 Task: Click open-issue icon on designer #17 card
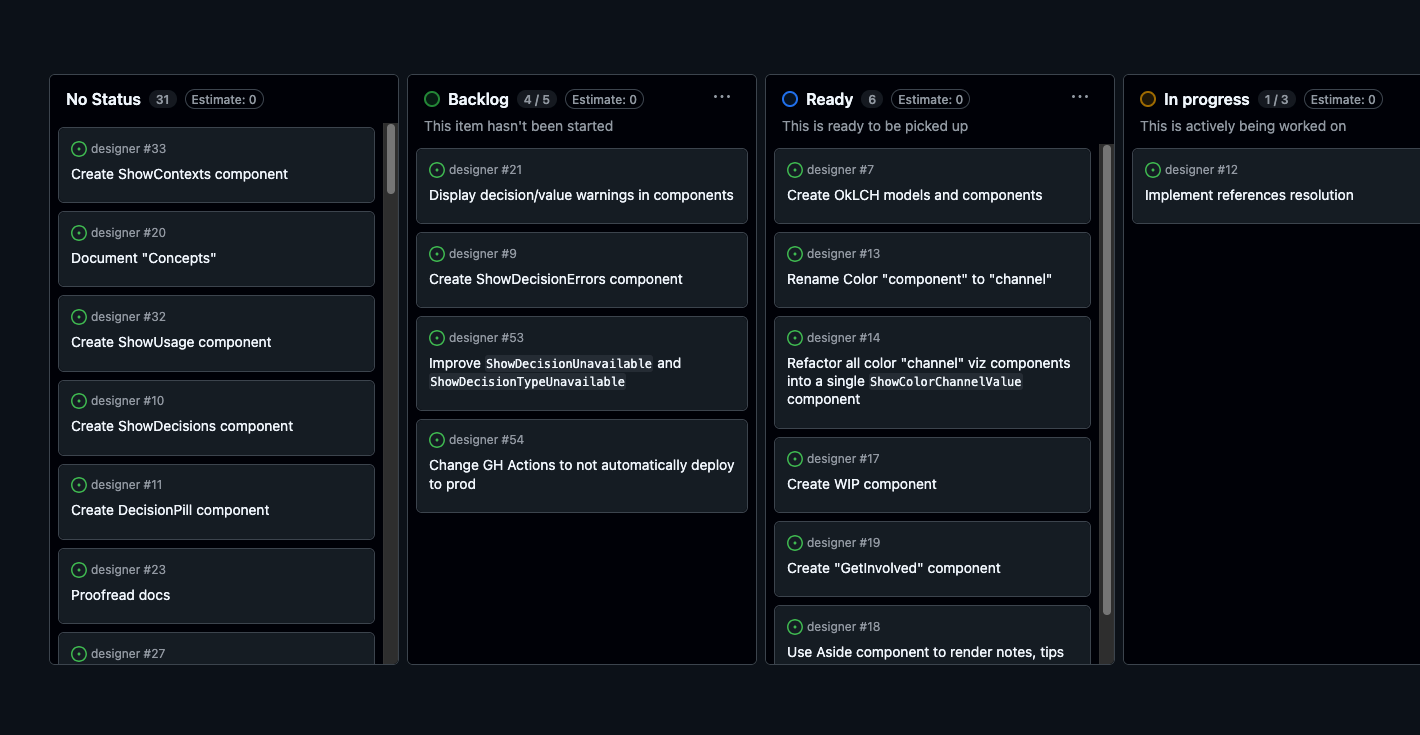point(795,459)
